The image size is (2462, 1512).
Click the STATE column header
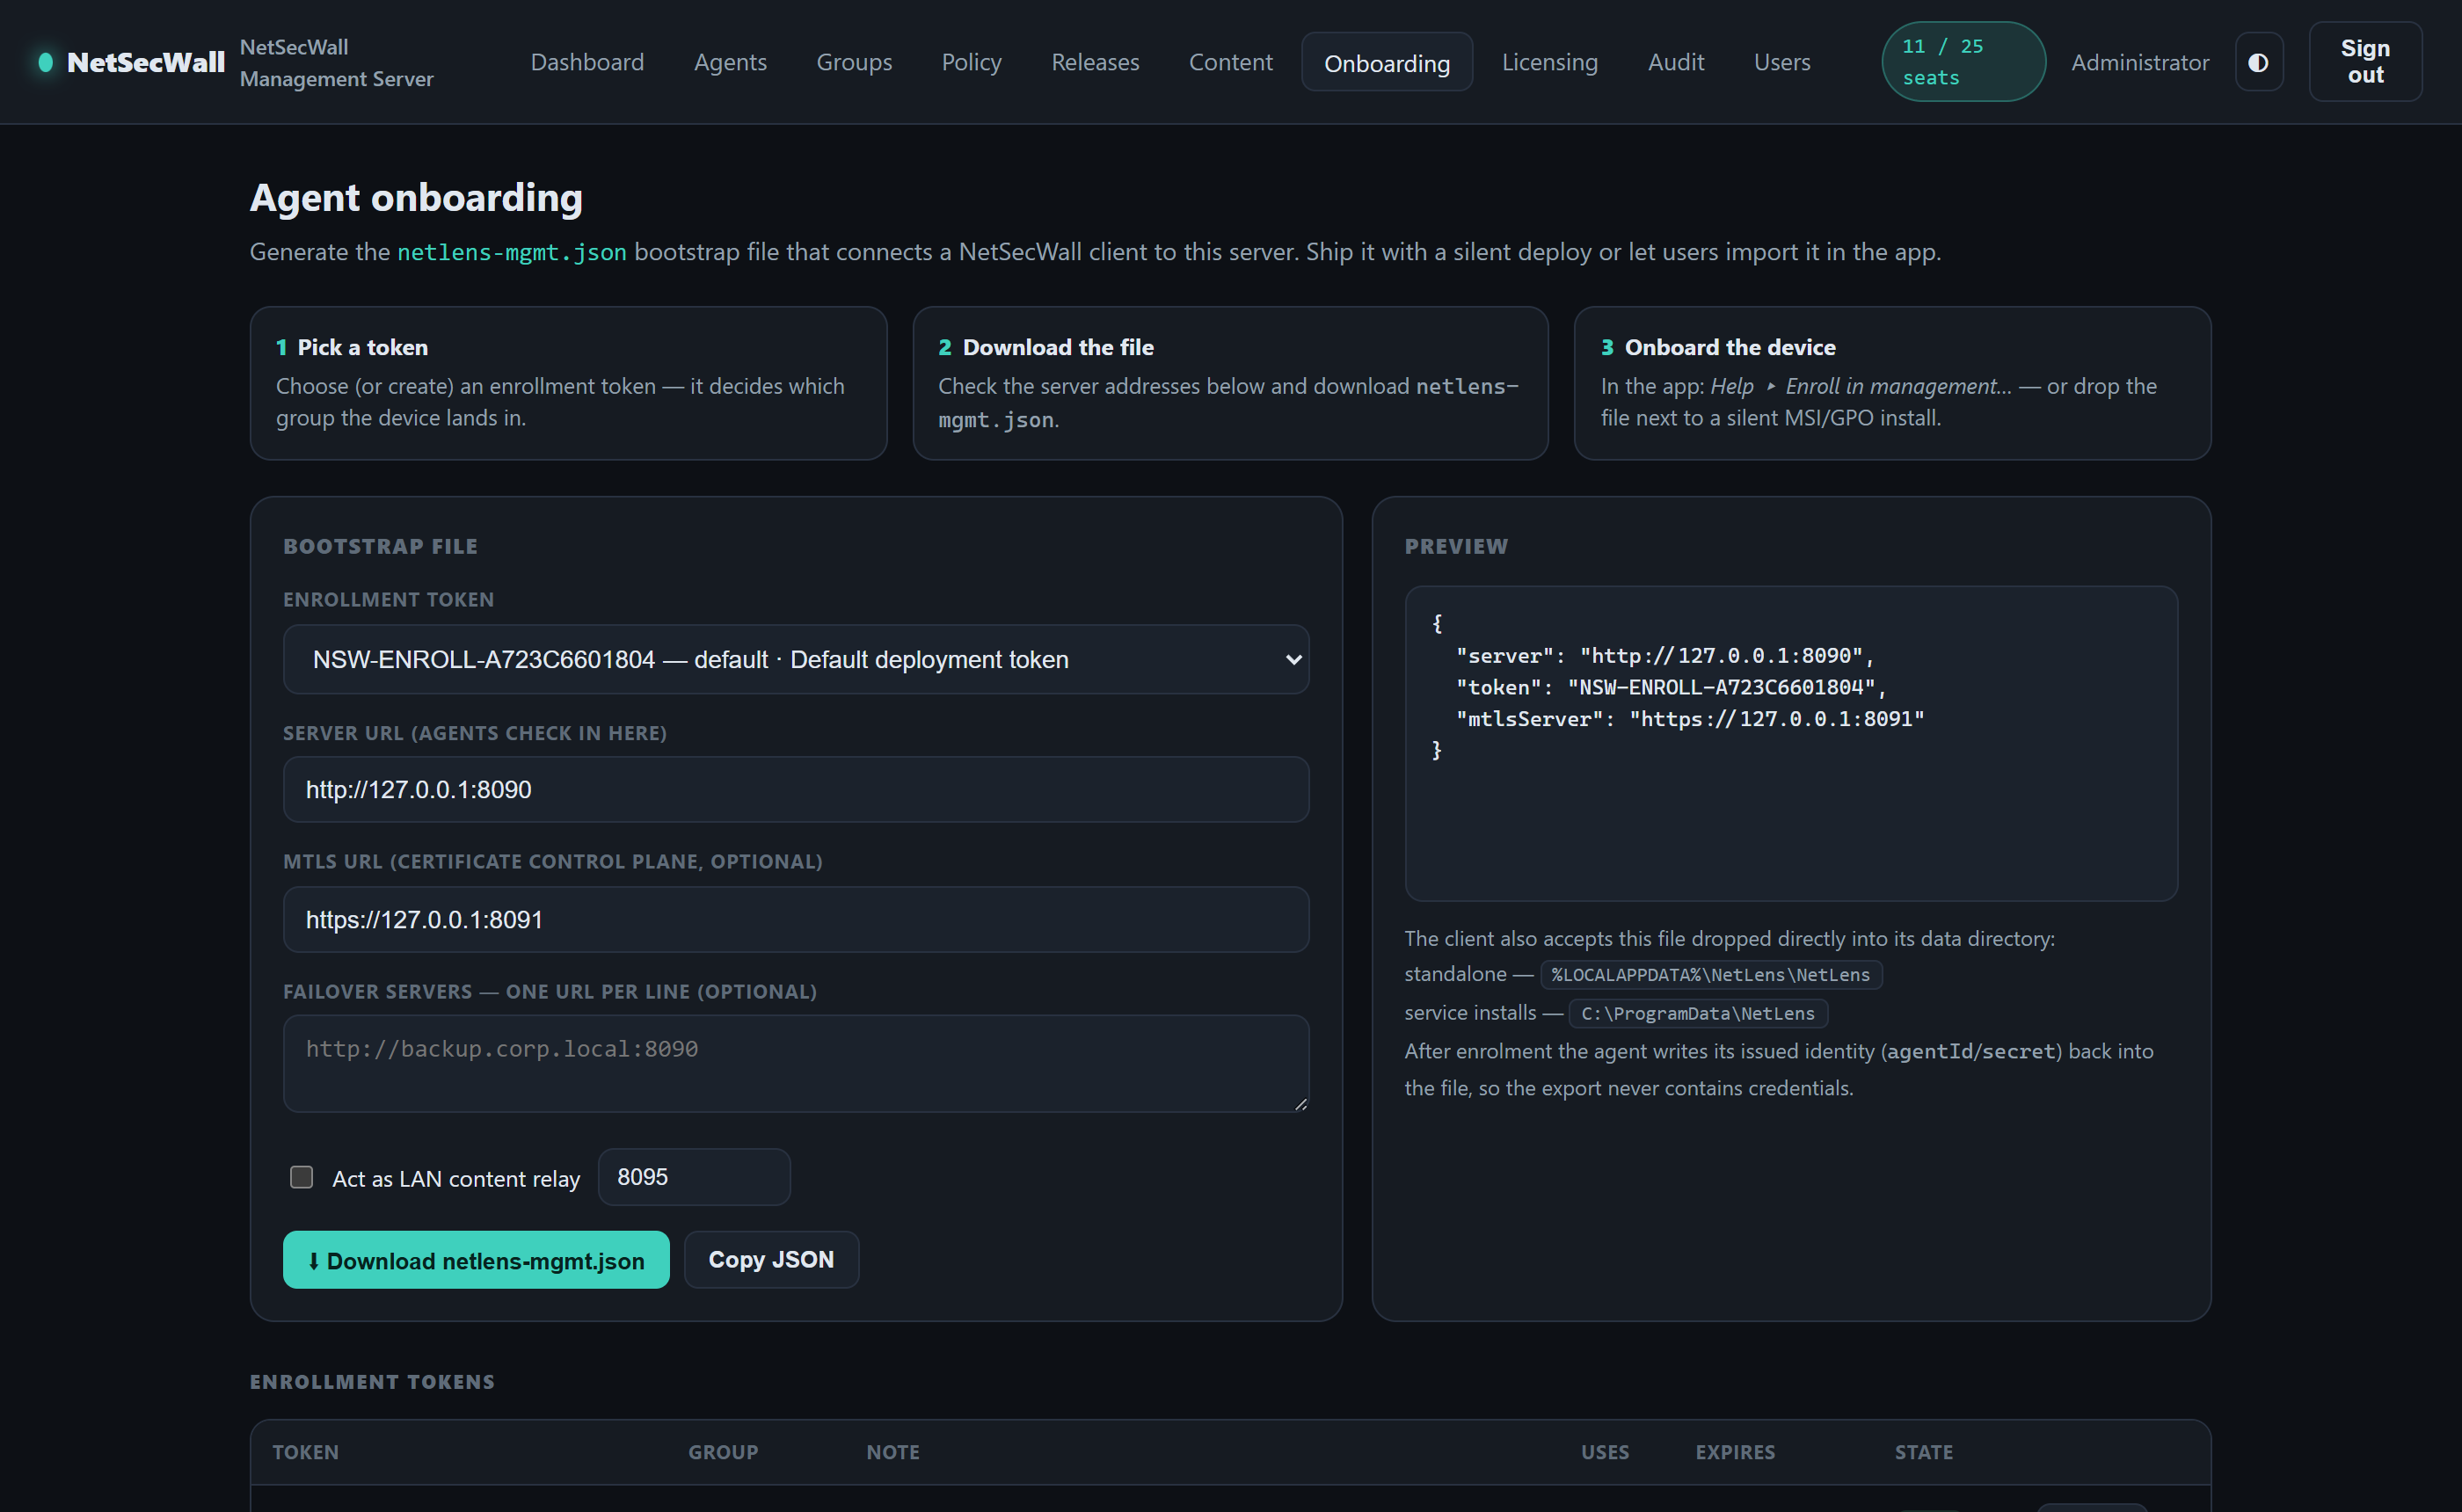tap(1923, 1452)
